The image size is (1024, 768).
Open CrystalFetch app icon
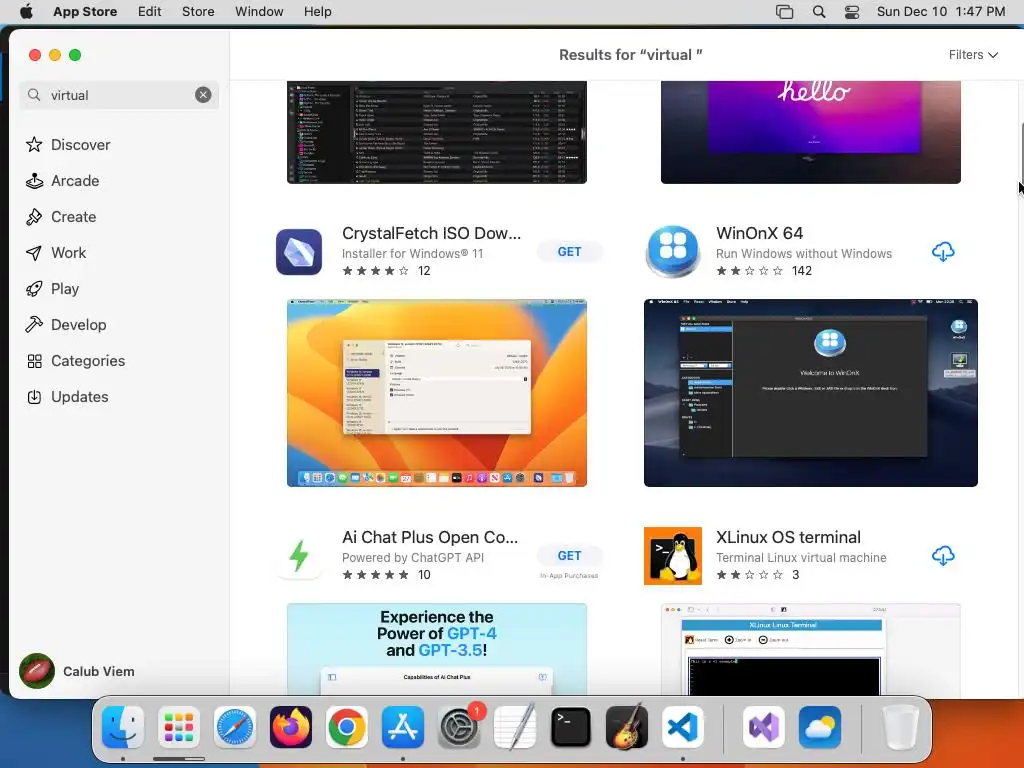299,251
